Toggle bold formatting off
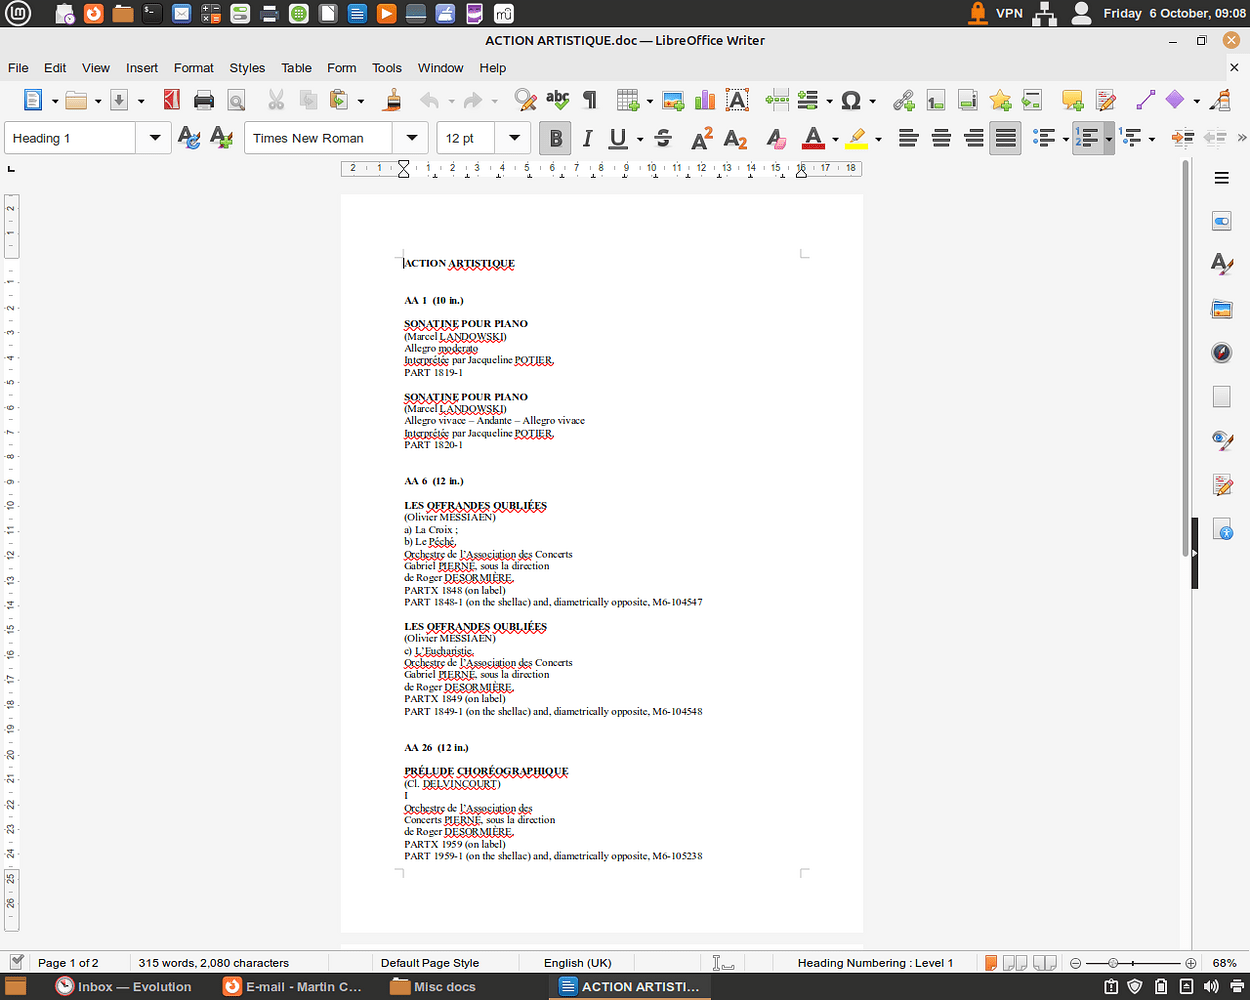This screenshot has height=1000, width=1250. point(555,138)
